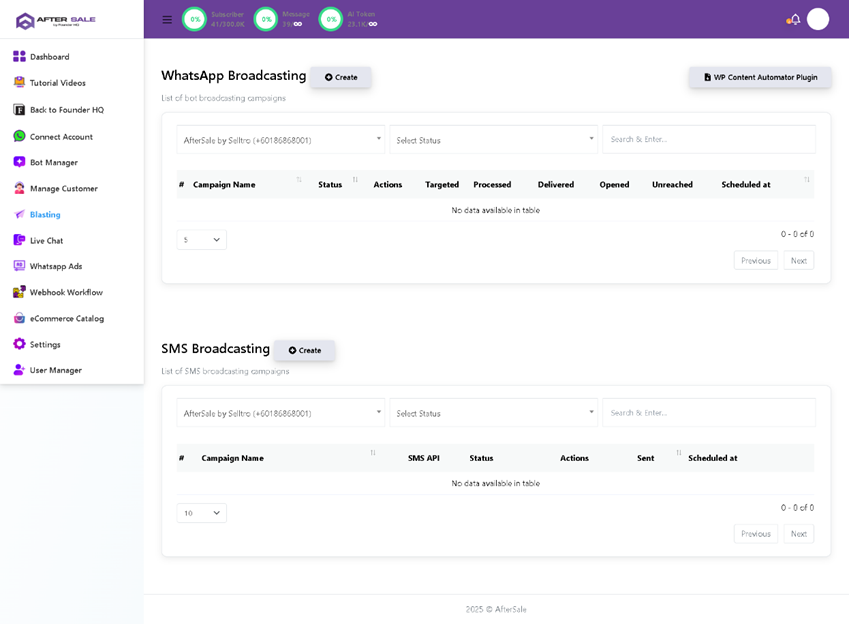Click the Live Chat sidebar icon

(19, 240)
